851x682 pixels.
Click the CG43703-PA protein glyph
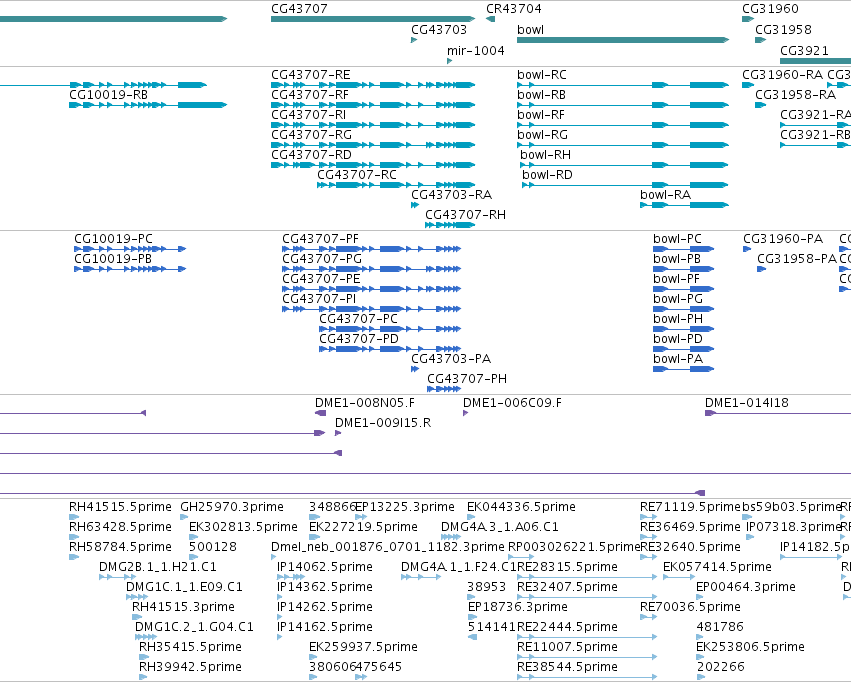click(415, 369)
